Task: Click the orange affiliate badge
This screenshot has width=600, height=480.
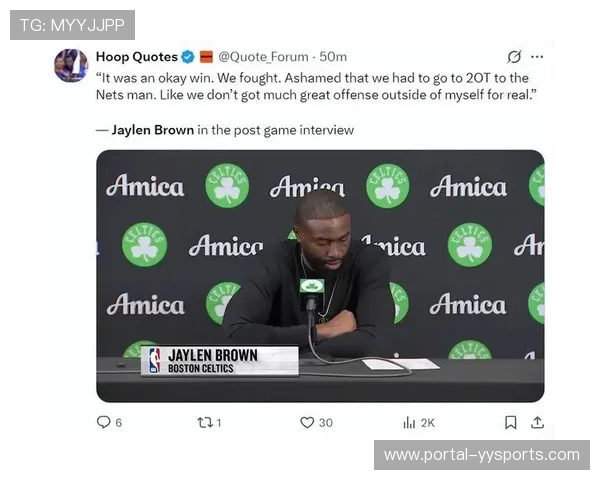Action: click(x=206, y=57)
